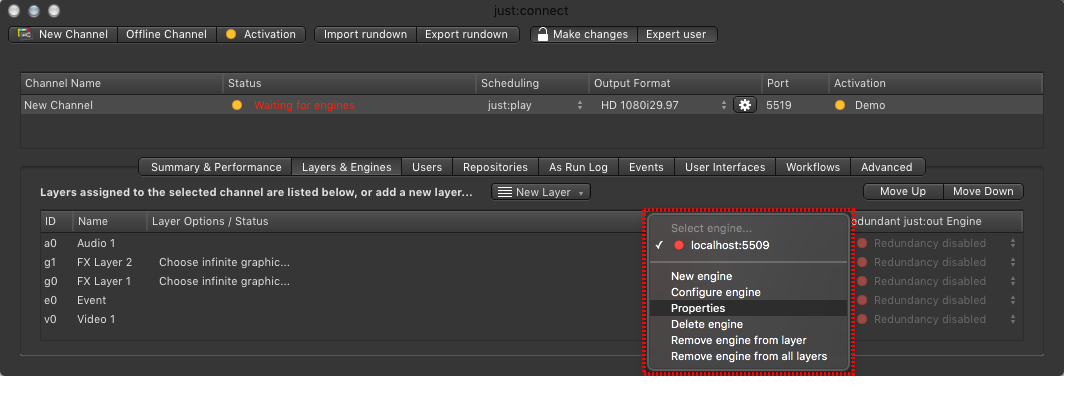Open the Summary & Performance tab
This screenshot has height=396, width=1084.
pos(216,167)
